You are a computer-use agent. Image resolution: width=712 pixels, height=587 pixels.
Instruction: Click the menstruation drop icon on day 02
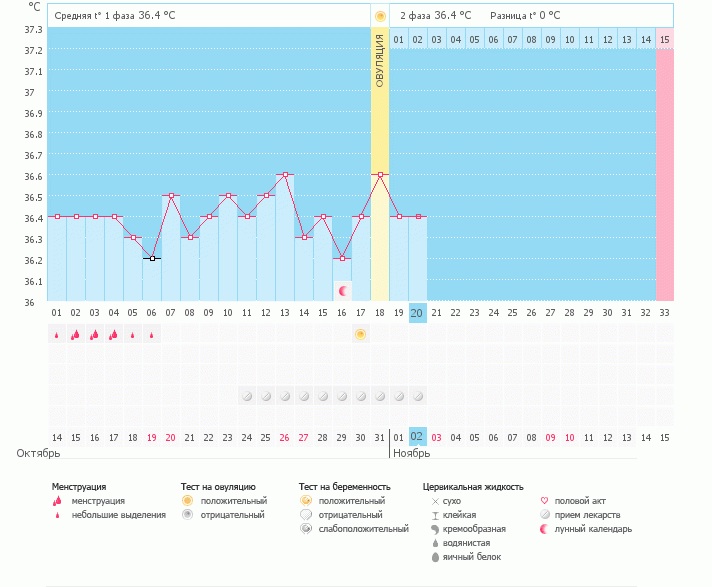point(75,334)
